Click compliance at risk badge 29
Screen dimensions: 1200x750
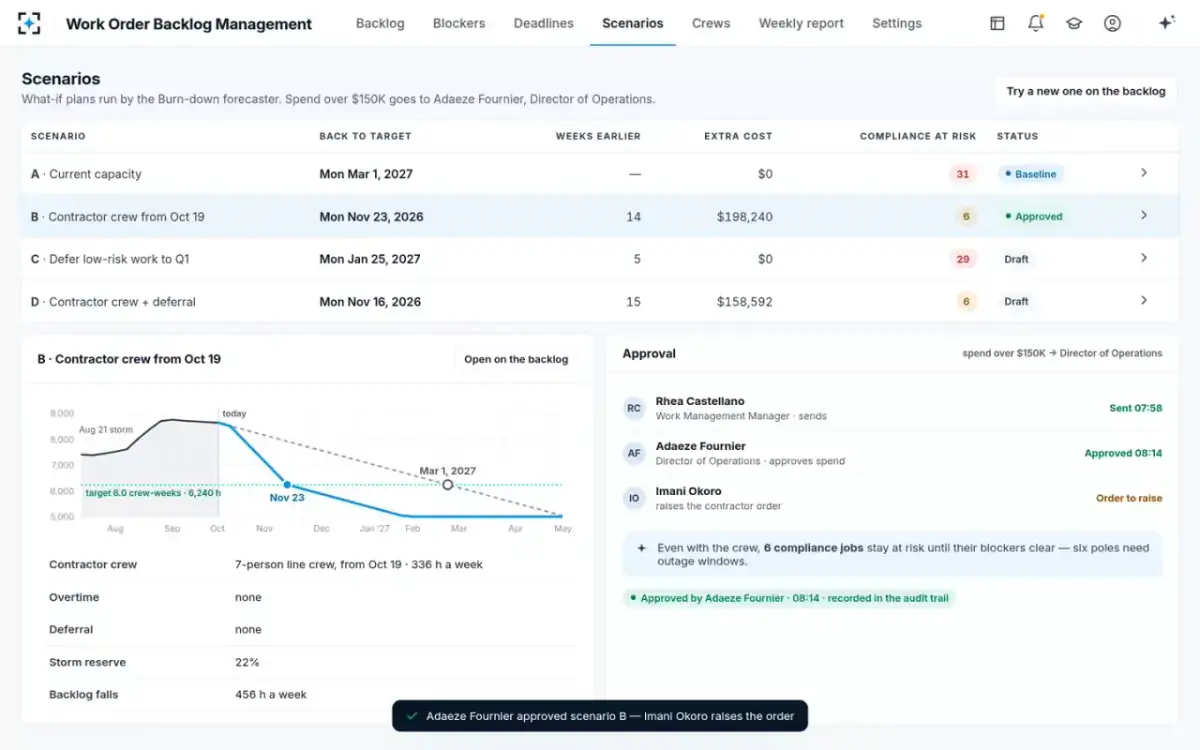click(x=963, y=259)
